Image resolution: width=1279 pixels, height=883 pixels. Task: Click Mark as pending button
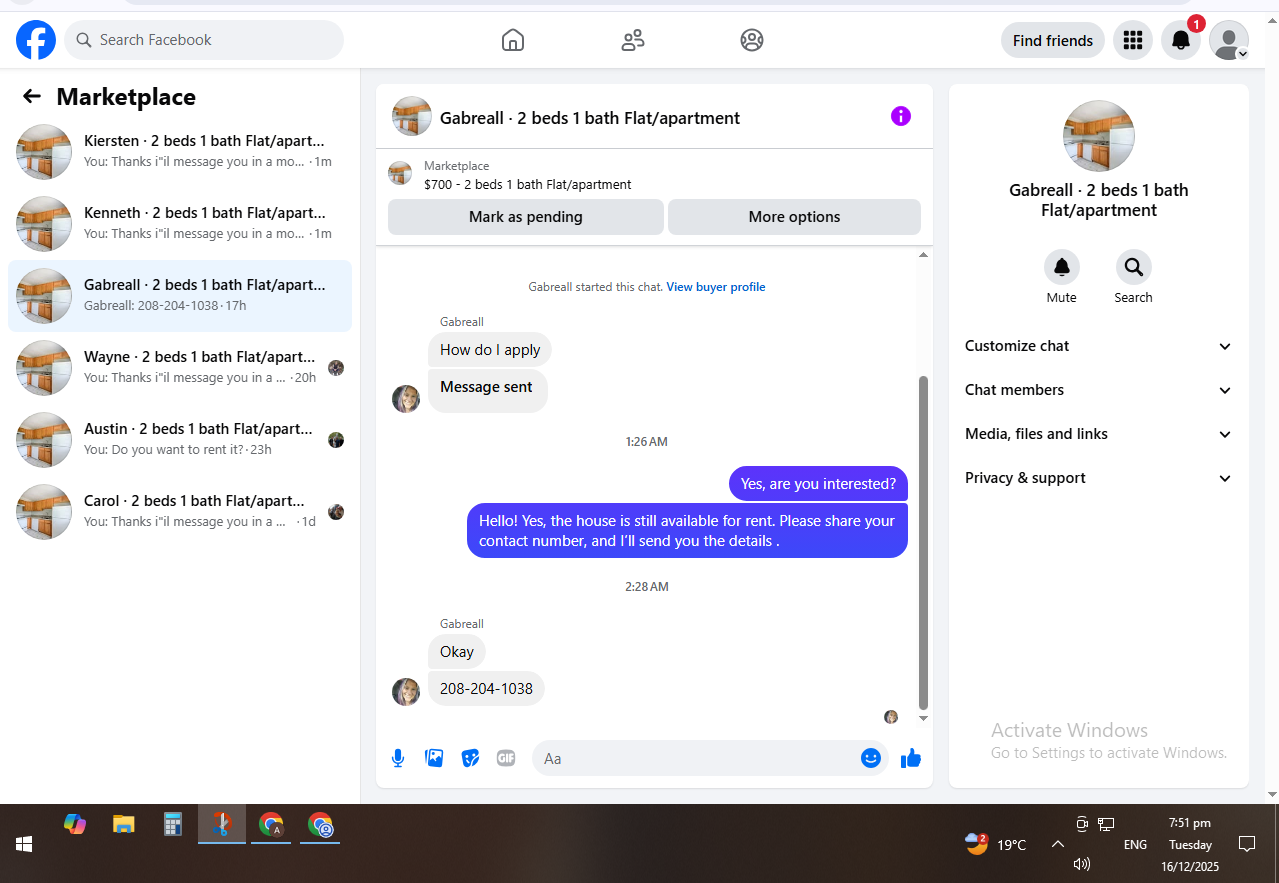pyautogui.click(x=525, y=217)
